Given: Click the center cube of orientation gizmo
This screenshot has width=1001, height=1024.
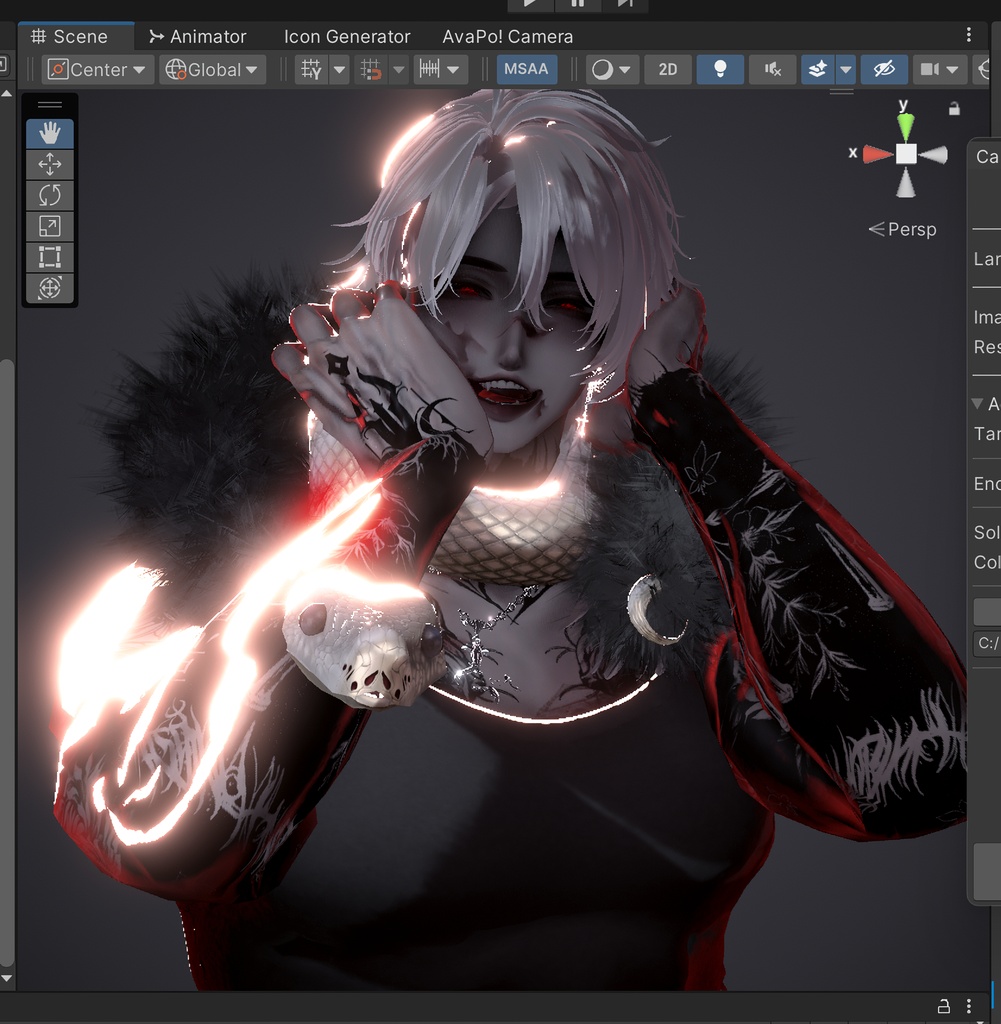Looking at the screenshot, I should point(906,154).
